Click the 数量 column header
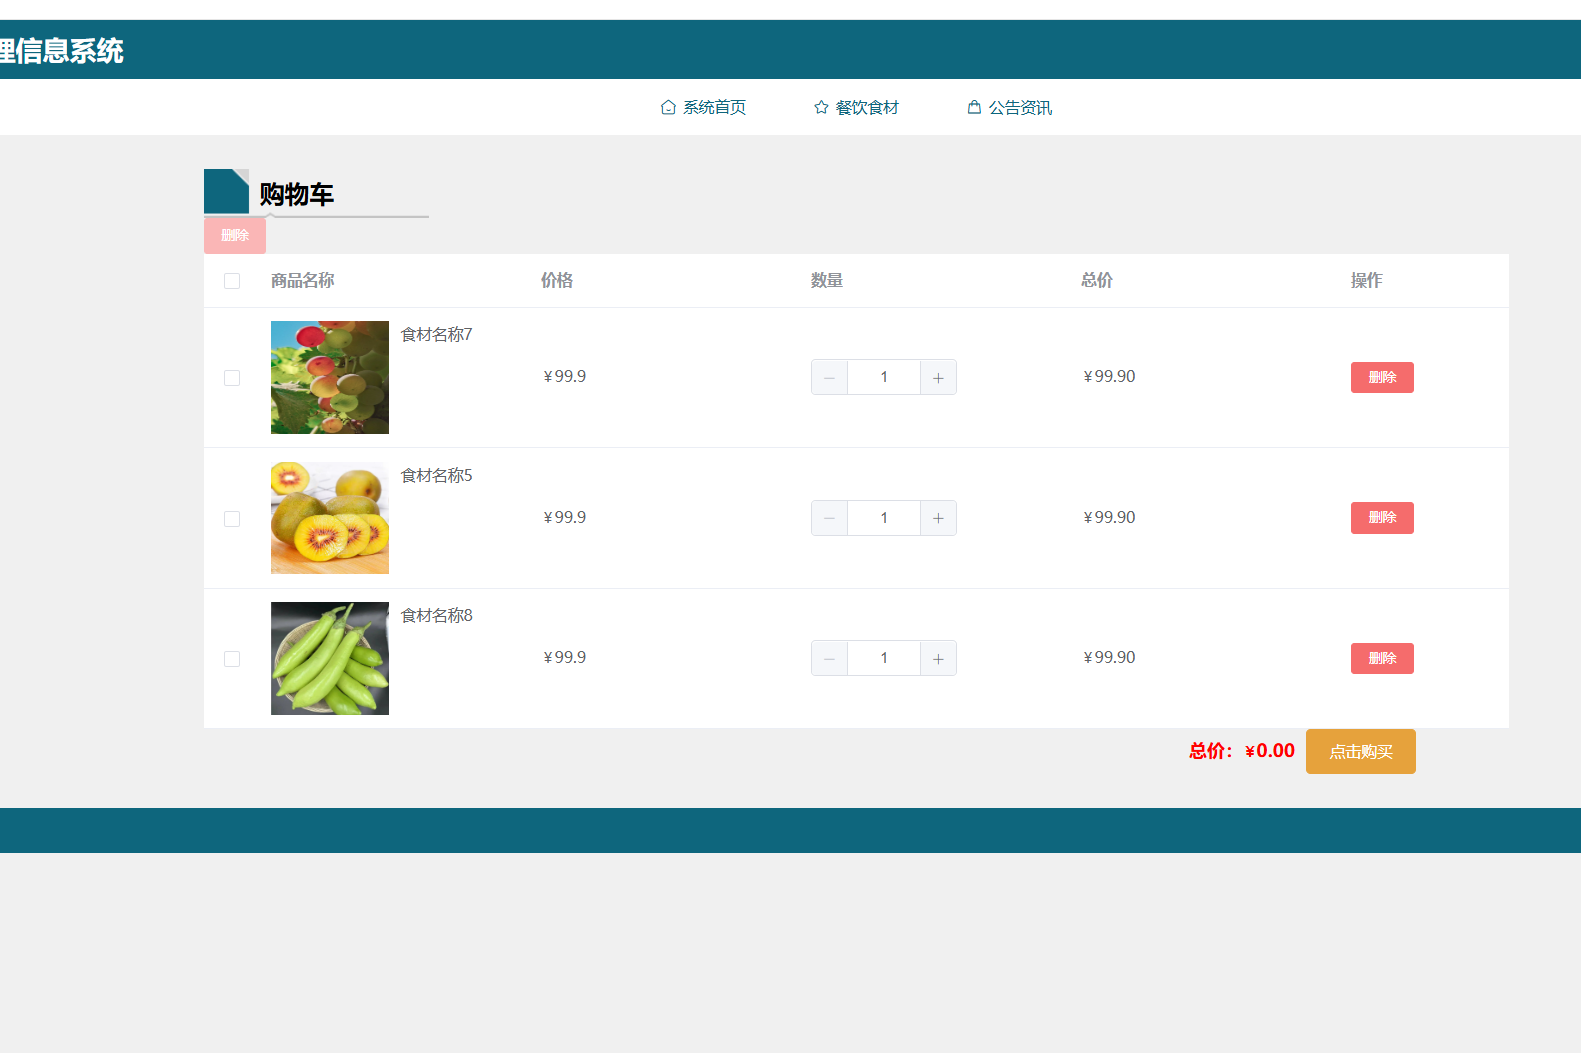The width and height of the screenshot is (1581, 1053). pyautogui.click(x=827, y=280)
